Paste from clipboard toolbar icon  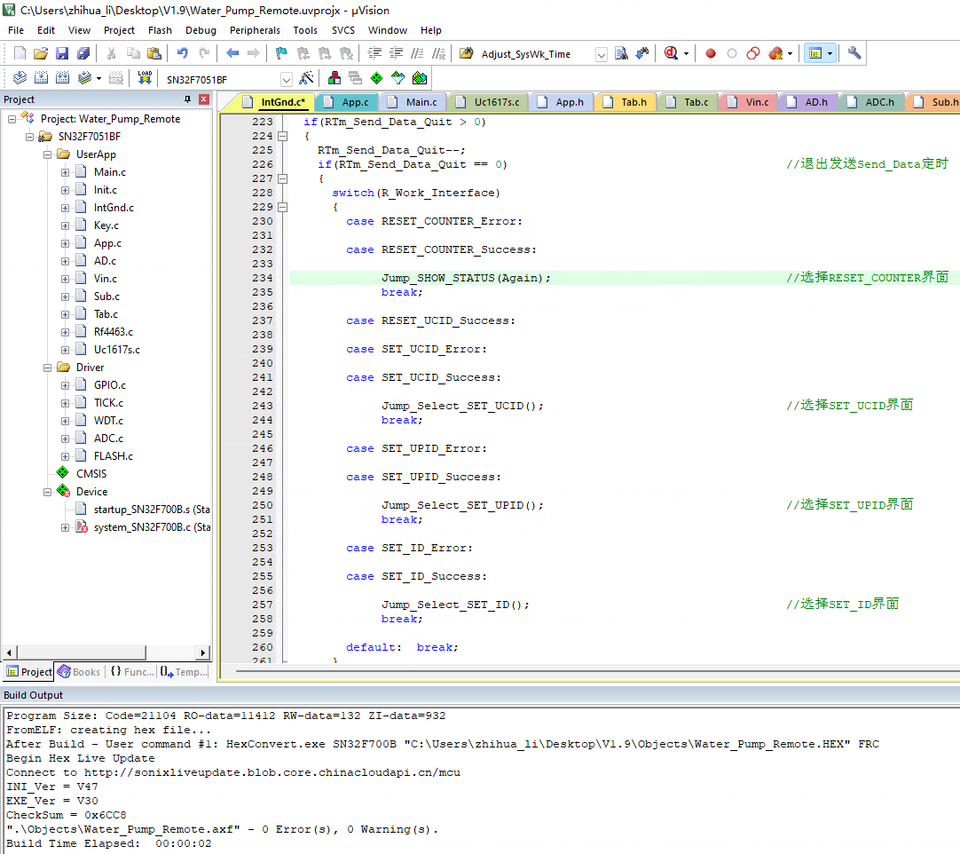pyautogui.click(x=154, y=53)
